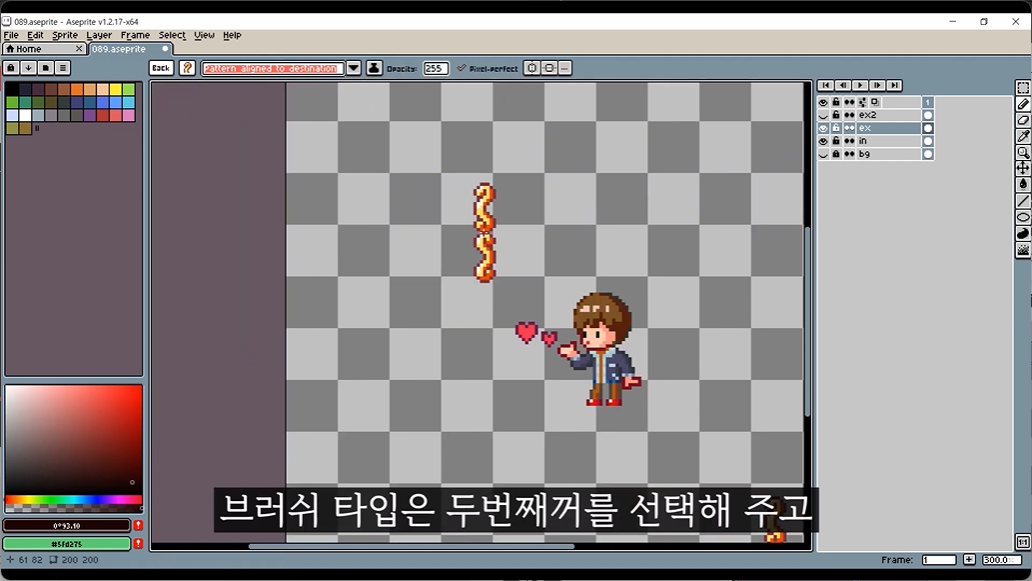Select the Contour blob tool
The height and width of the screenshot is (581, 1032).
click(x=1023, y=234)
